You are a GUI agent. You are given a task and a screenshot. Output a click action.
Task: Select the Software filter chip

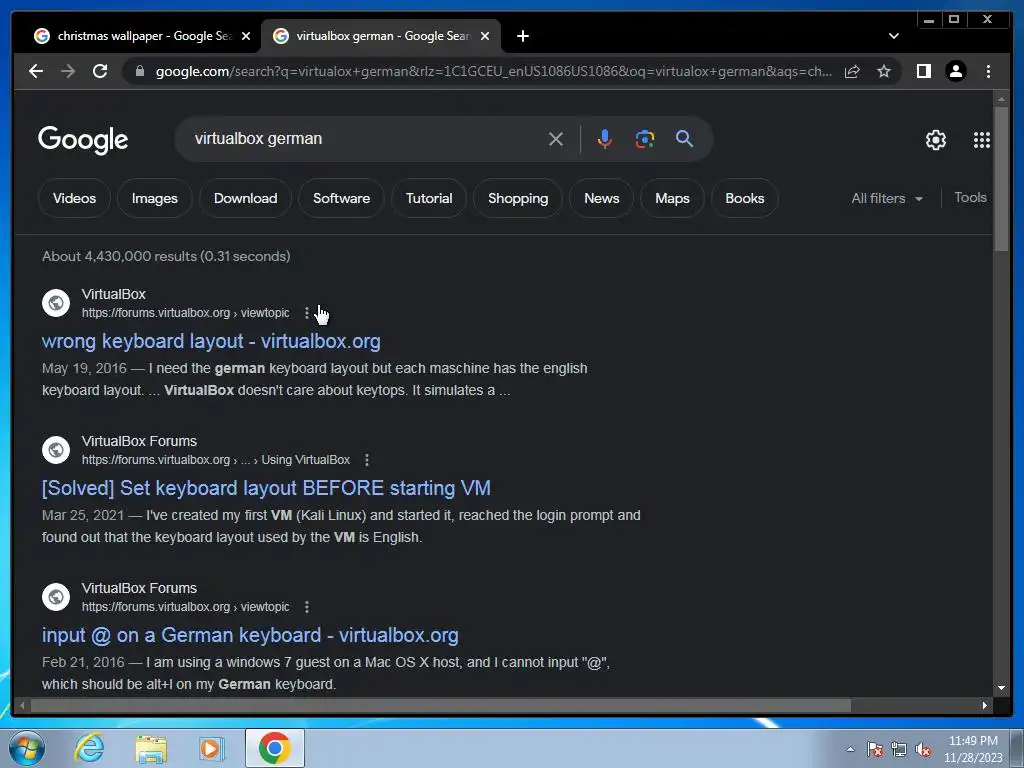[x=342, y=198]
